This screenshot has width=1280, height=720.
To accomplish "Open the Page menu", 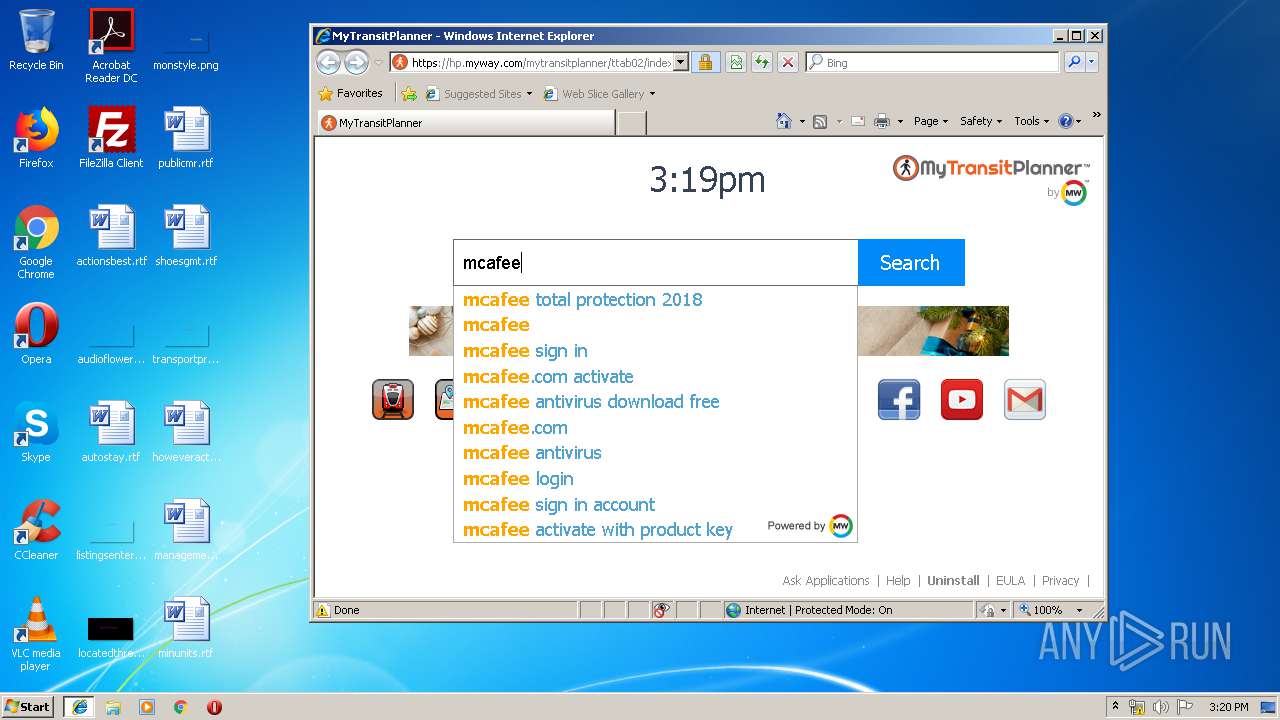I will (x=930, y=121).
